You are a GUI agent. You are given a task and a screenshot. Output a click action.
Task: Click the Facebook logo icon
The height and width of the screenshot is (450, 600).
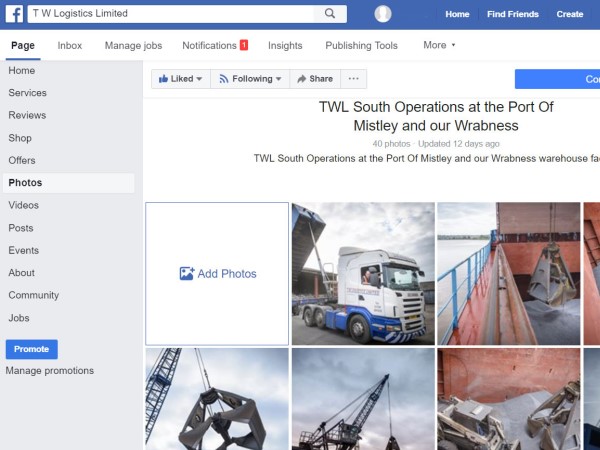14,14
